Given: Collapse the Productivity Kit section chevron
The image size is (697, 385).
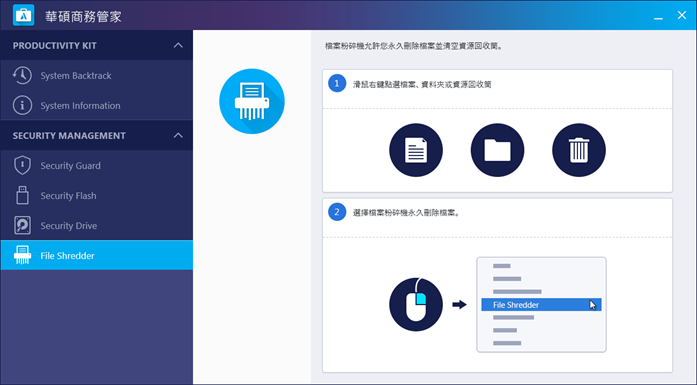Looking at the screenshot, I should tap(178, 45).
